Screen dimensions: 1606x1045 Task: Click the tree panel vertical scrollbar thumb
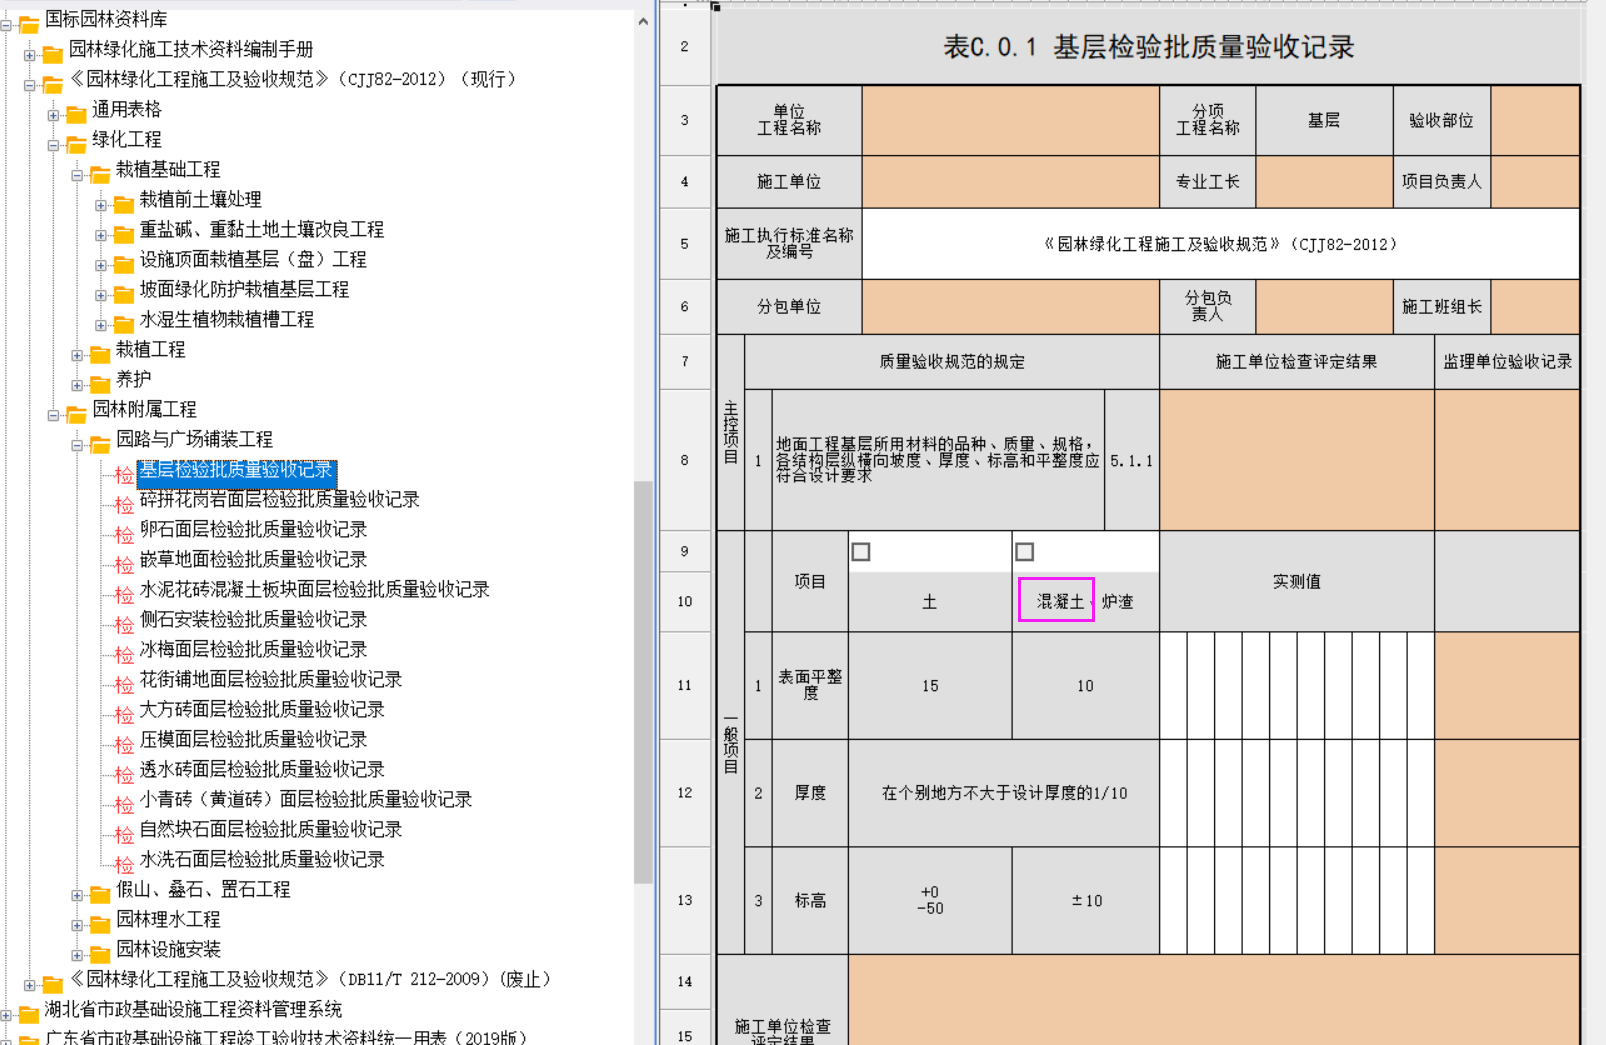tap(643, 680)
